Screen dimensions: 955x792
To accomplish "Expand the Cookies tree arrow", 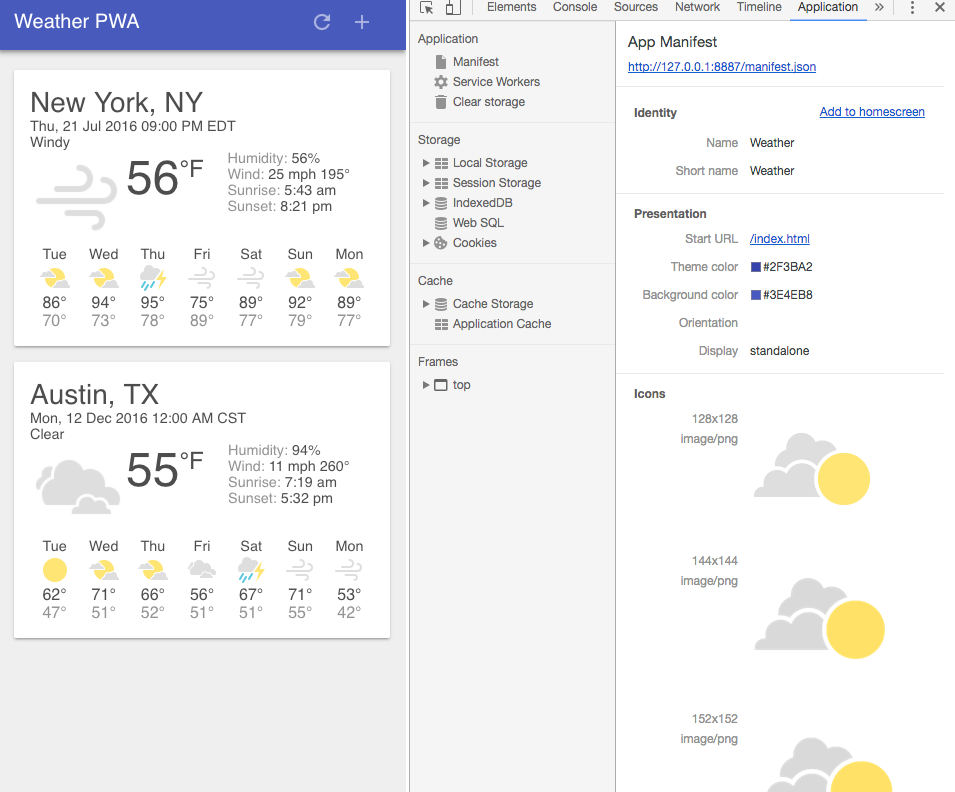I will click(426, 242).
